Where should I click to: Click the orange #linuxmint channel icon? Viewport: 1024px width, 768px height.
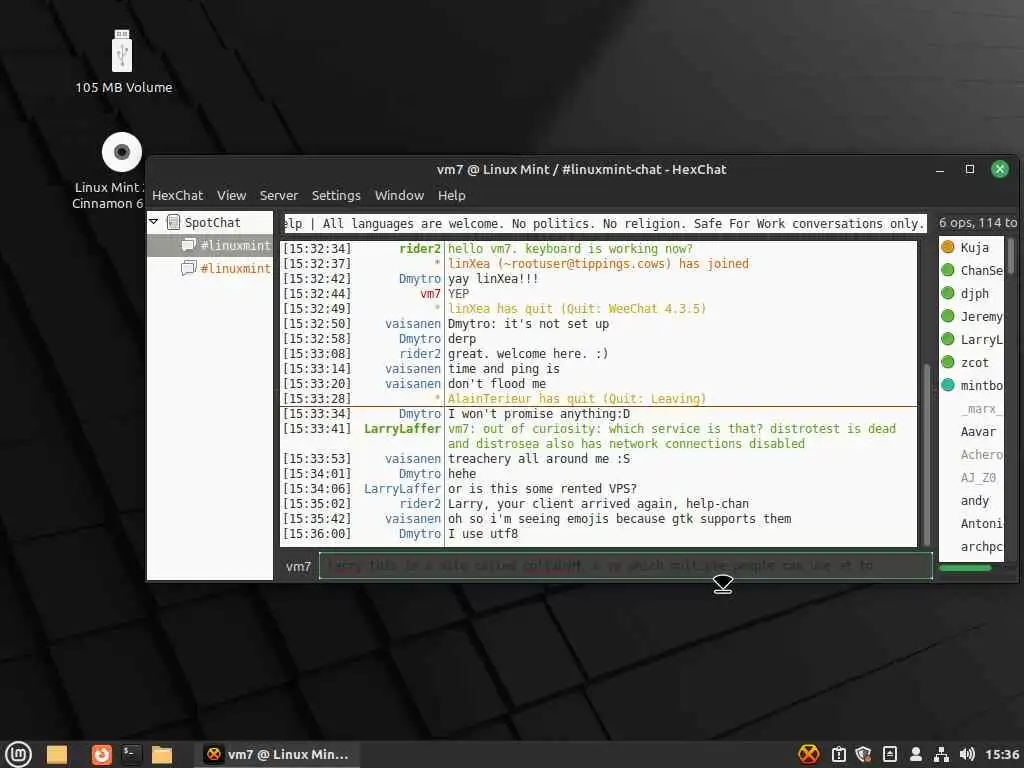tap(188, 268)
